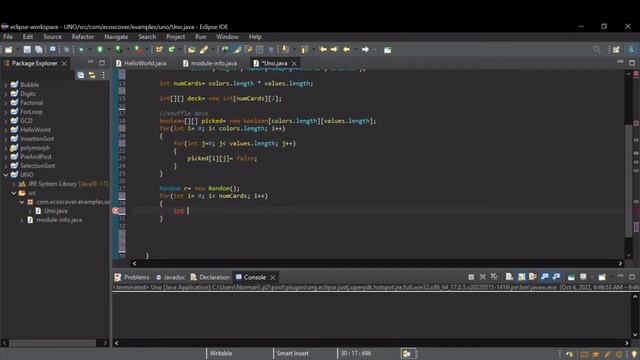
Task: Close the Package Explorer view tab
Action: click(x=64, y=63)
